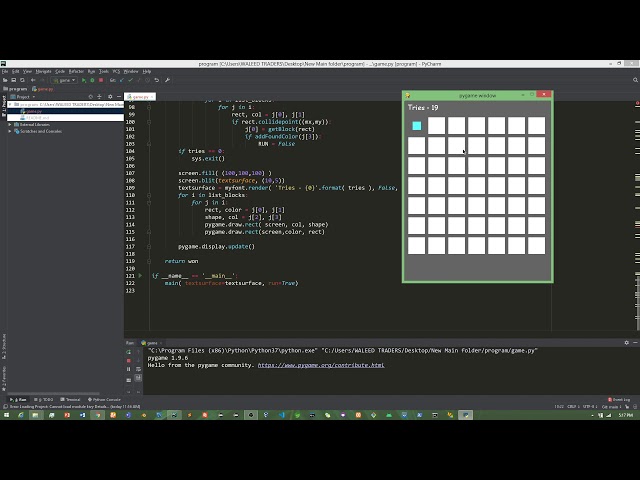
Task: Click white block right of cyan block
Action: tap(436, 126)
